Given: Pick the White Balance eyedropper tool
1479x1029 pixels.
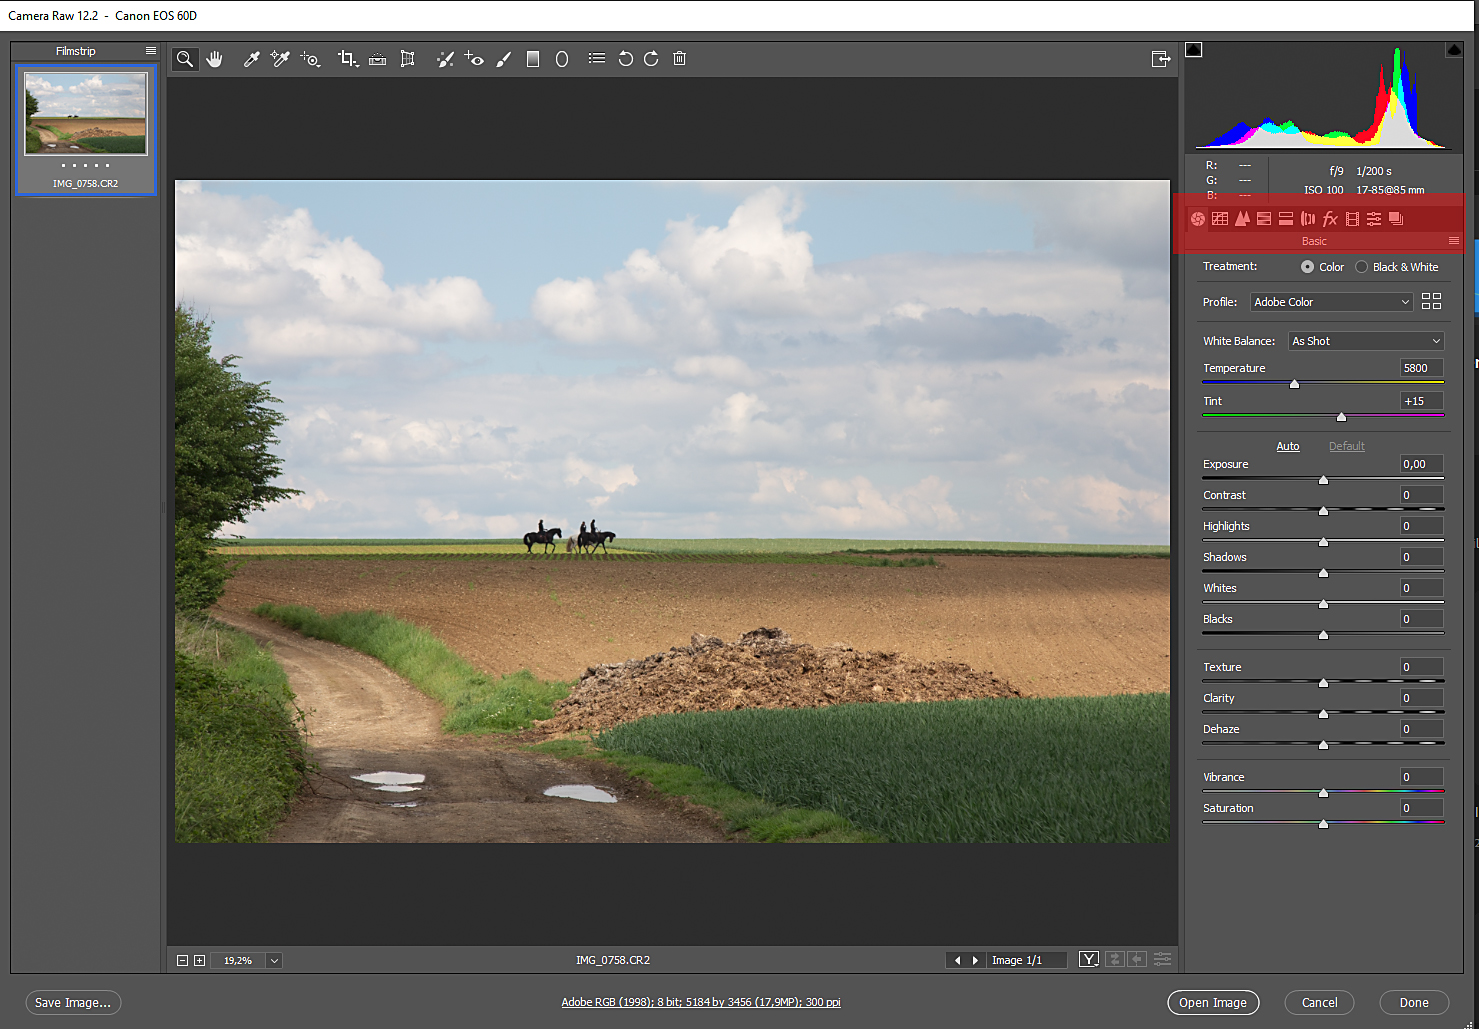Looking at the screenshot, I should pyautogui.click(x=252, y=59).
